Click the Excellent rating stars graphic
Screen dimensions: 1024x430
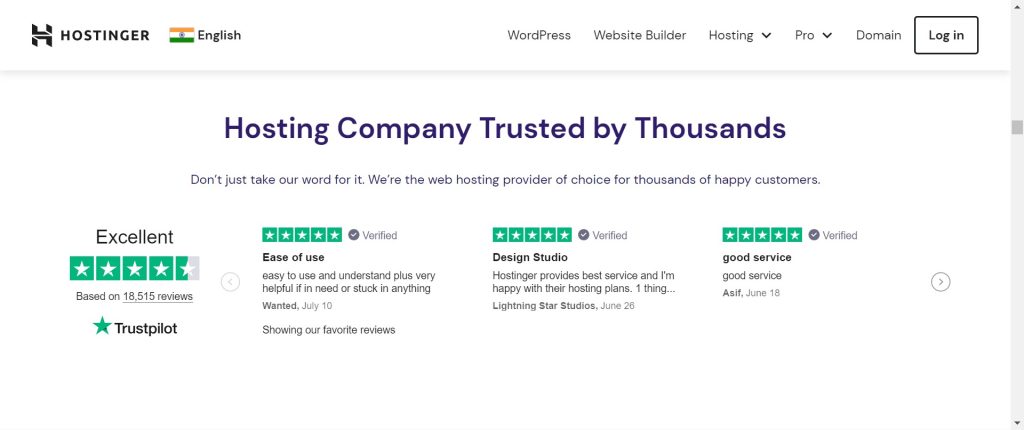[x=134, y=268]
